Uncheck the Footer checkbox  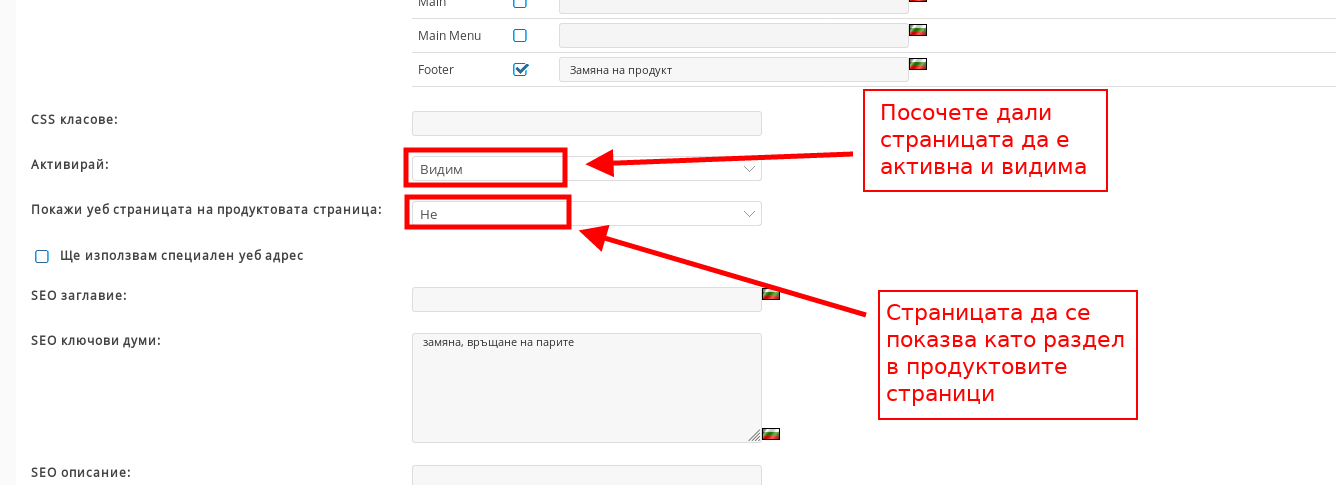(520, 70)
